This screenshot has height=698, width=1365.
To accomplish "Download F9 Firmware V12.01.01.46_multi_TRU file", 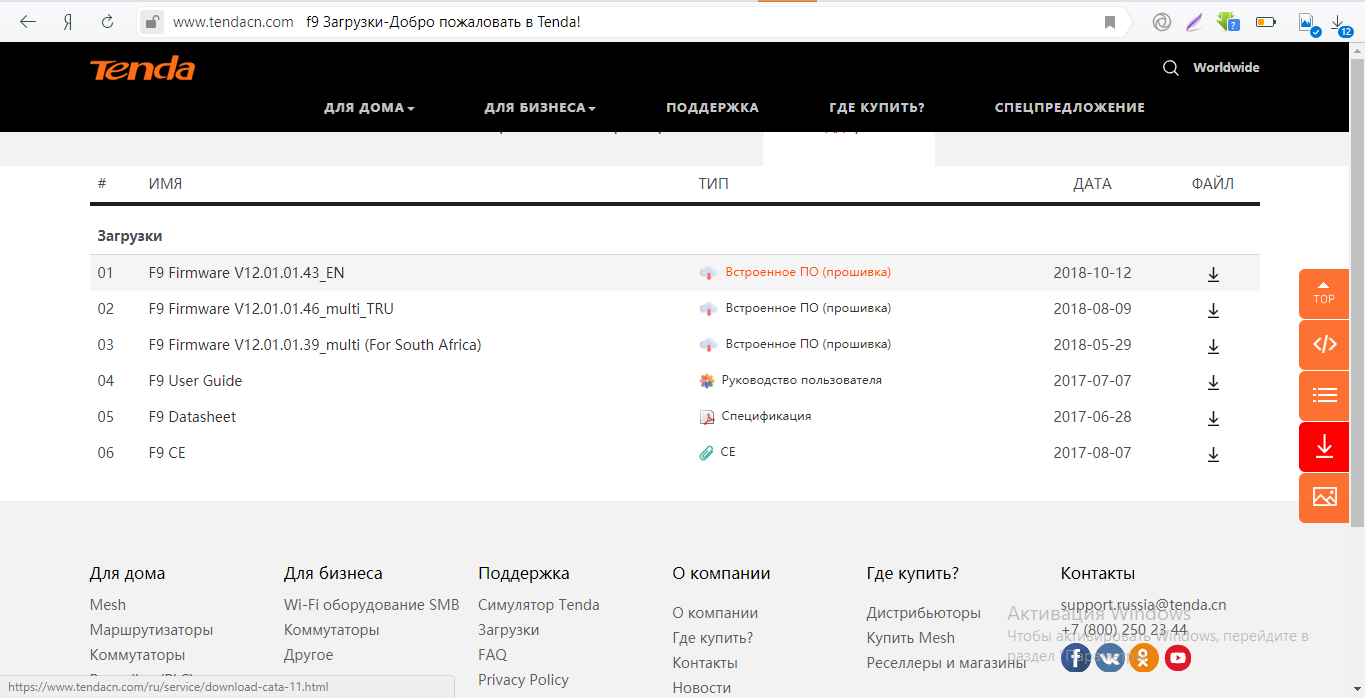I will (1213, 310).
